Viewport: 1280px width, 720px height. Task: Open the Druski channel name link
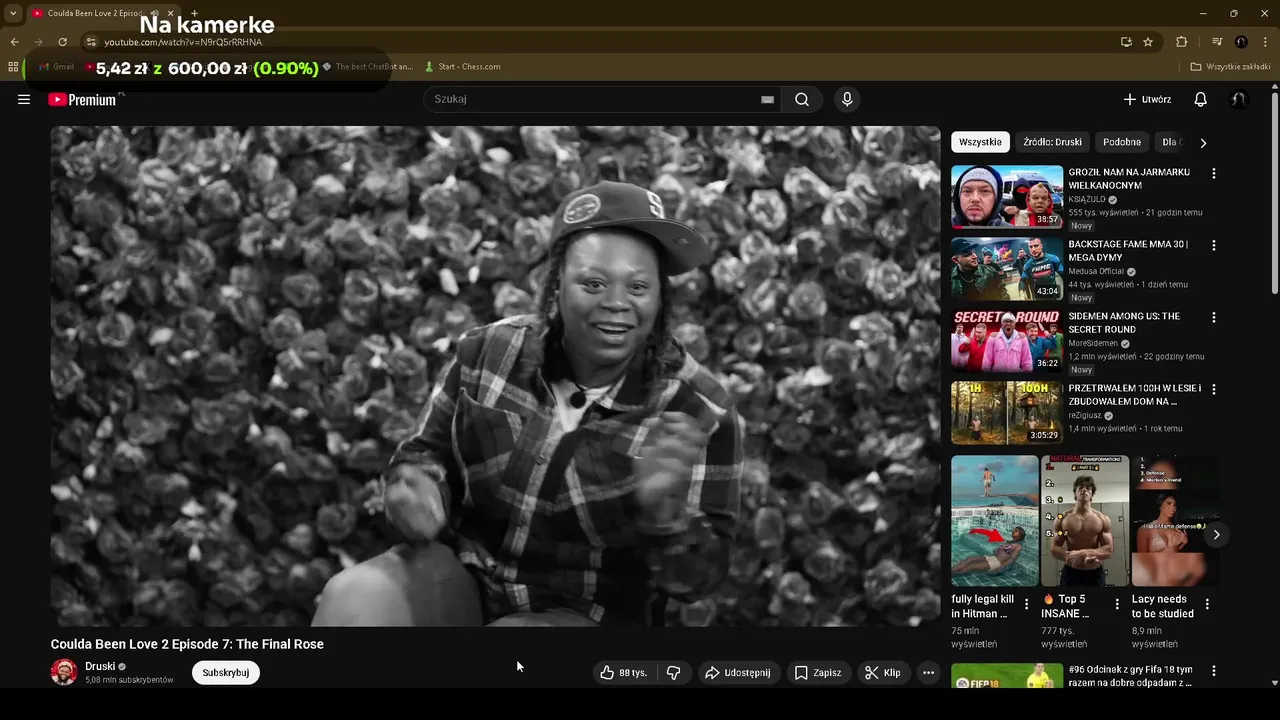(x=100, y=666)
